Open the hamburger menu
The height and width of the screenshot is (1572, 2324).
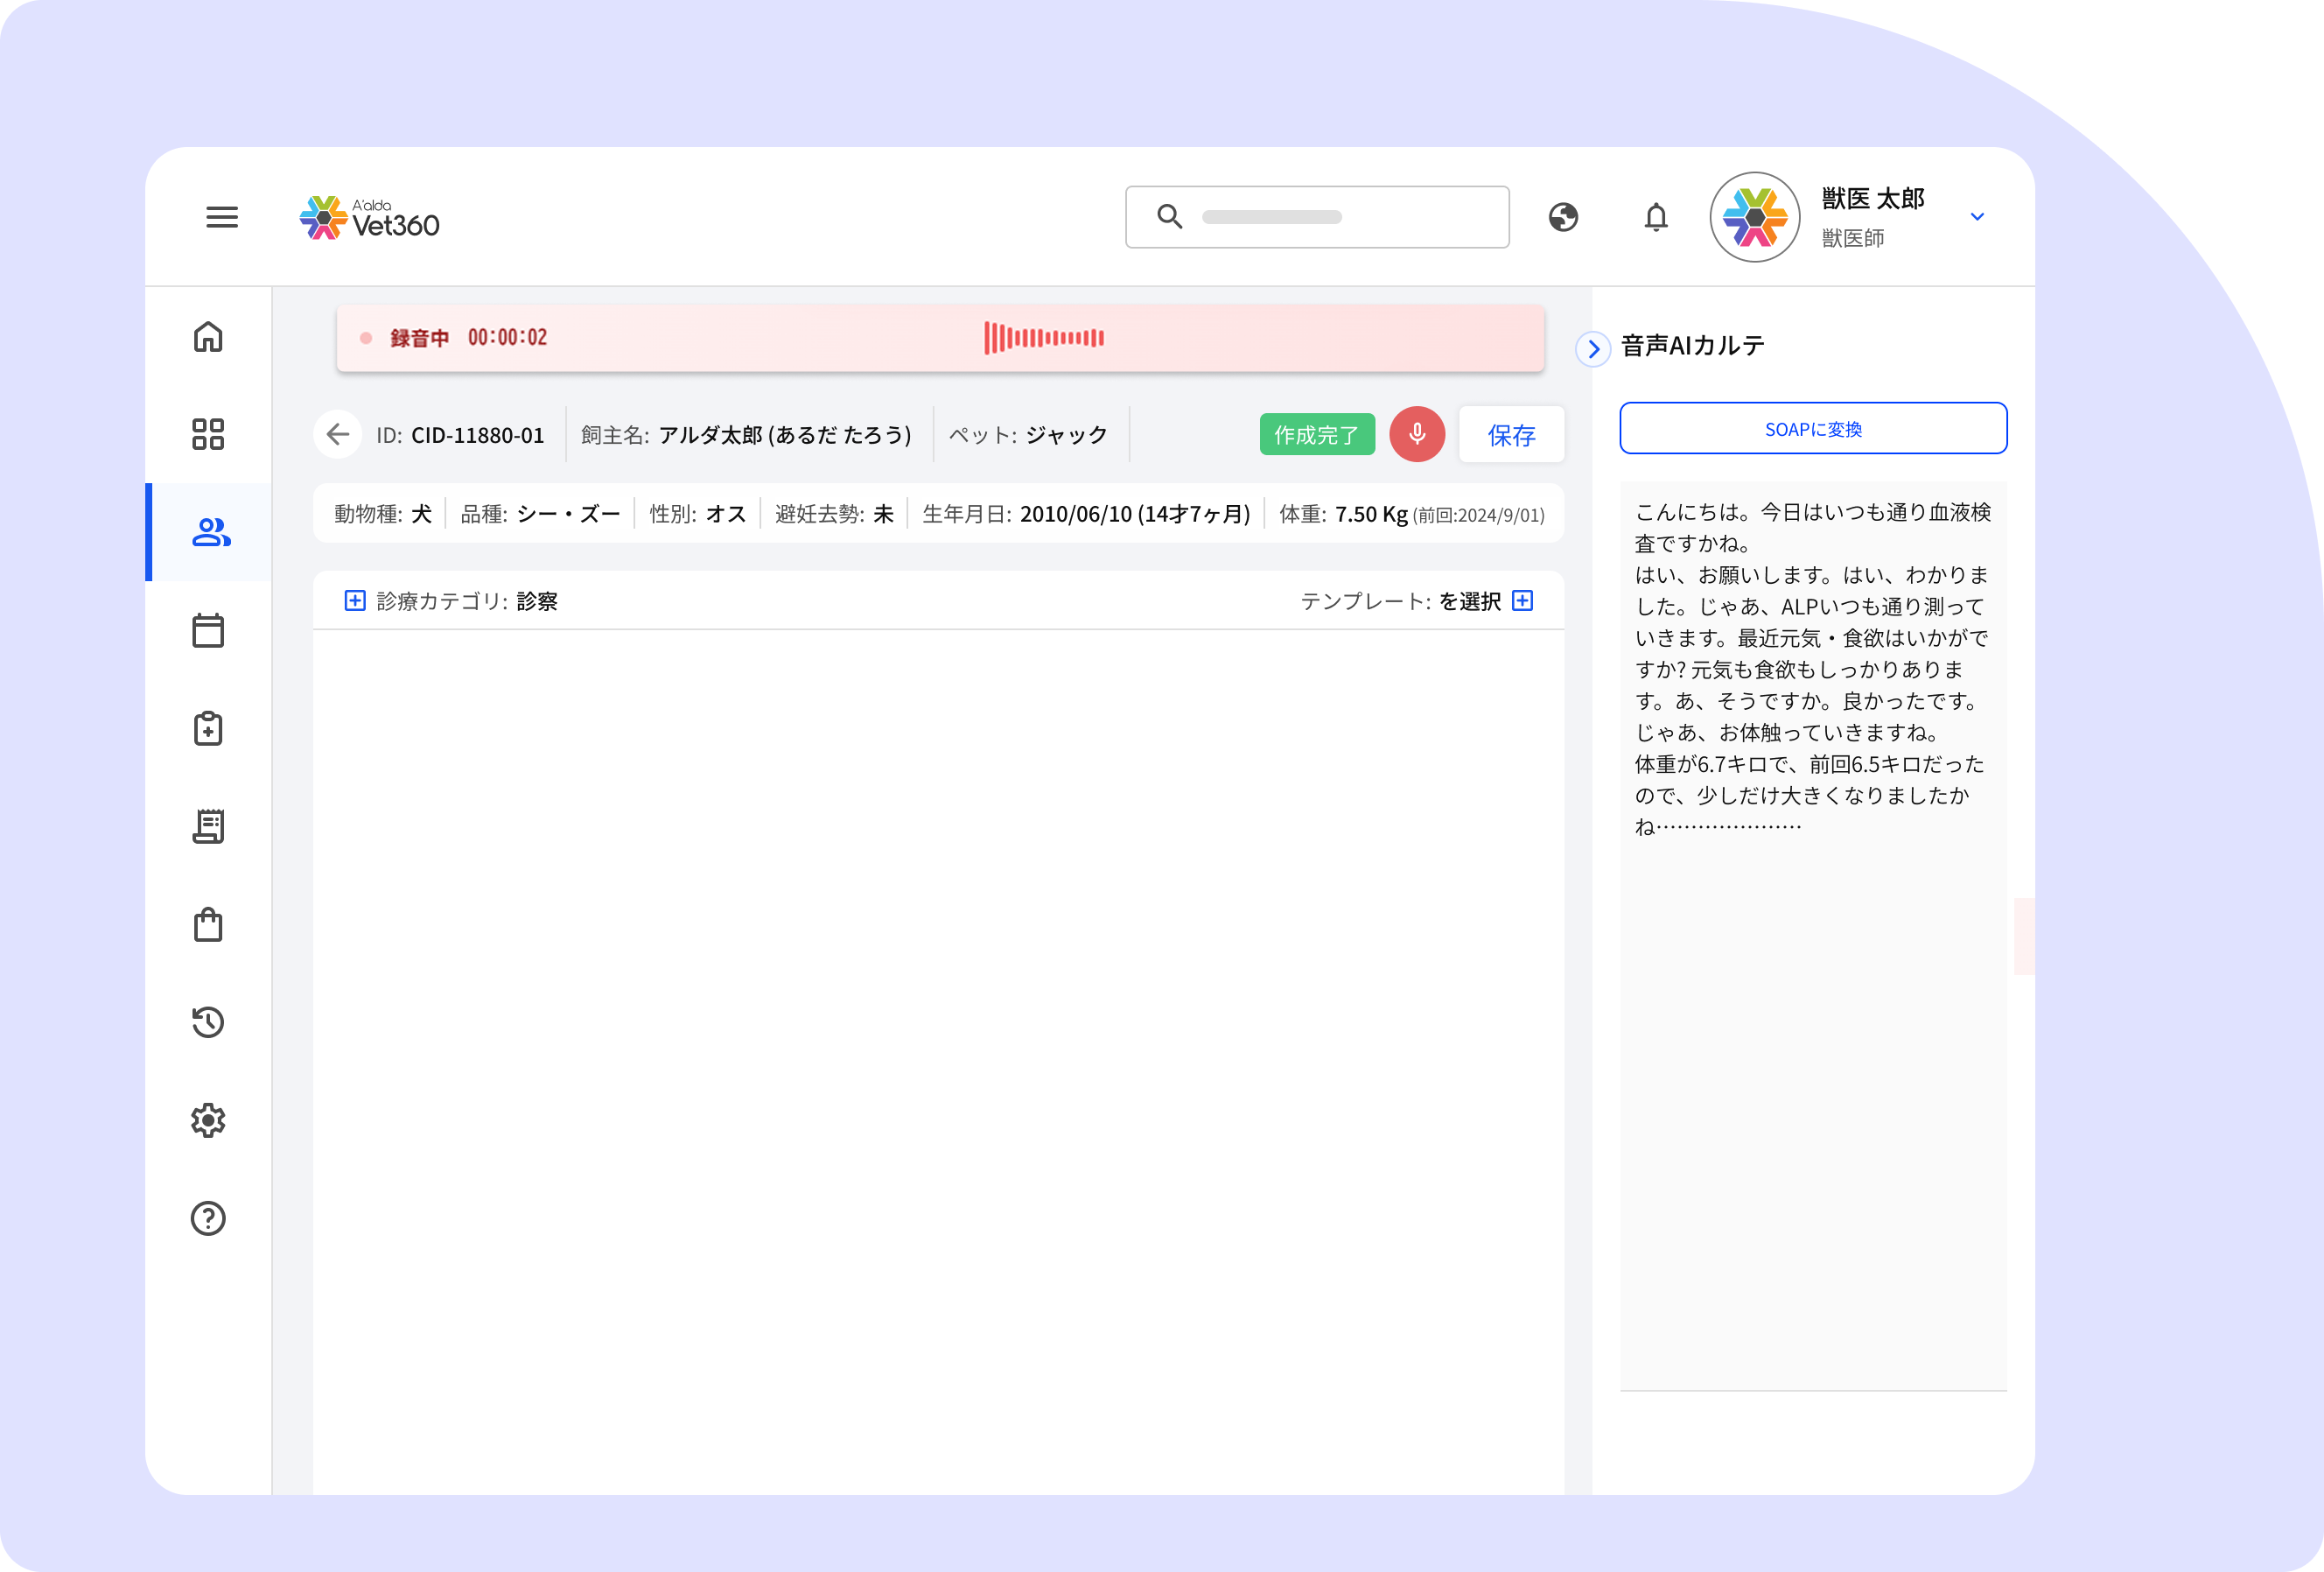tap(222, 217)
